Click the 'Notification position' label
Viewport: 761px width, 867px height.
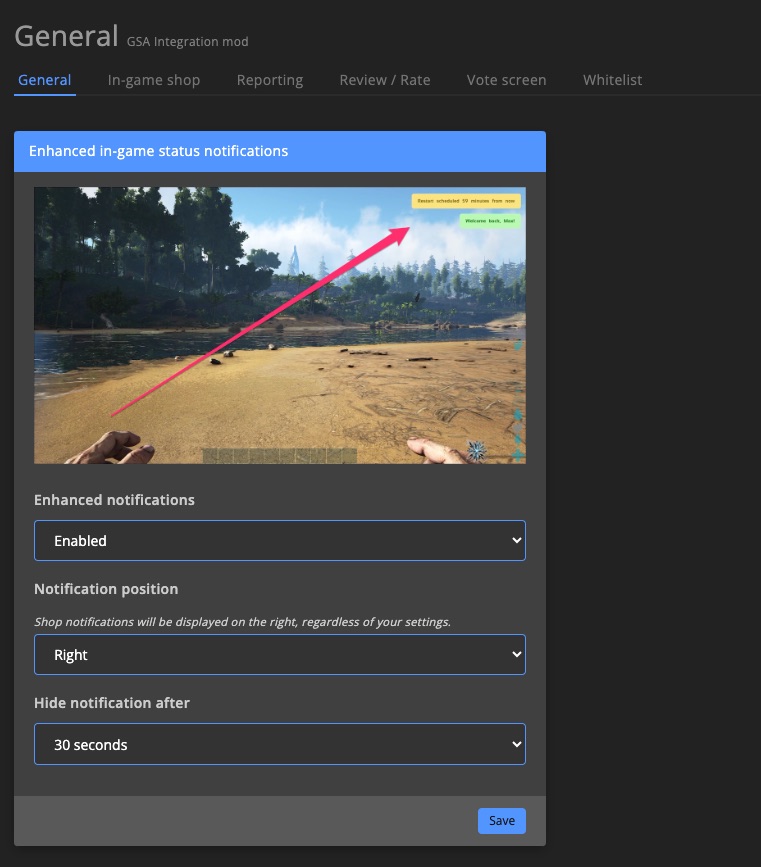[x=106, y=589]
